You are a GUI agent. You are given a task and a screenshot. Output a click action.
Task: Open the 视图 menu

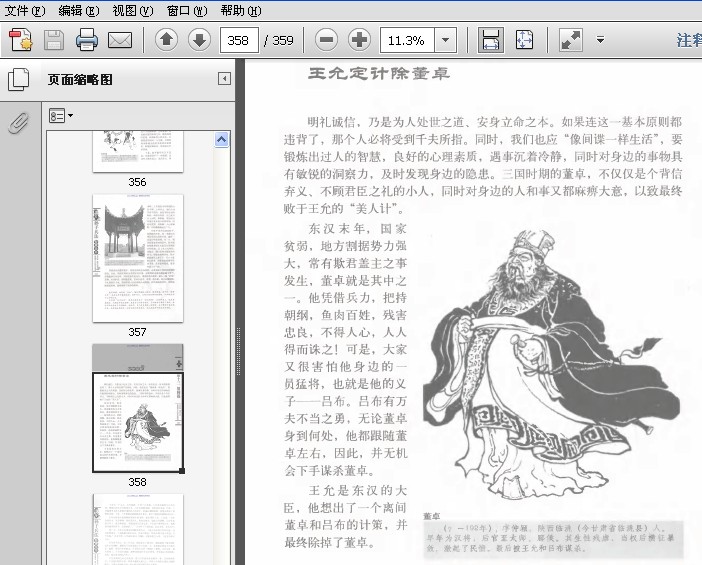click(x=133, y=10)
